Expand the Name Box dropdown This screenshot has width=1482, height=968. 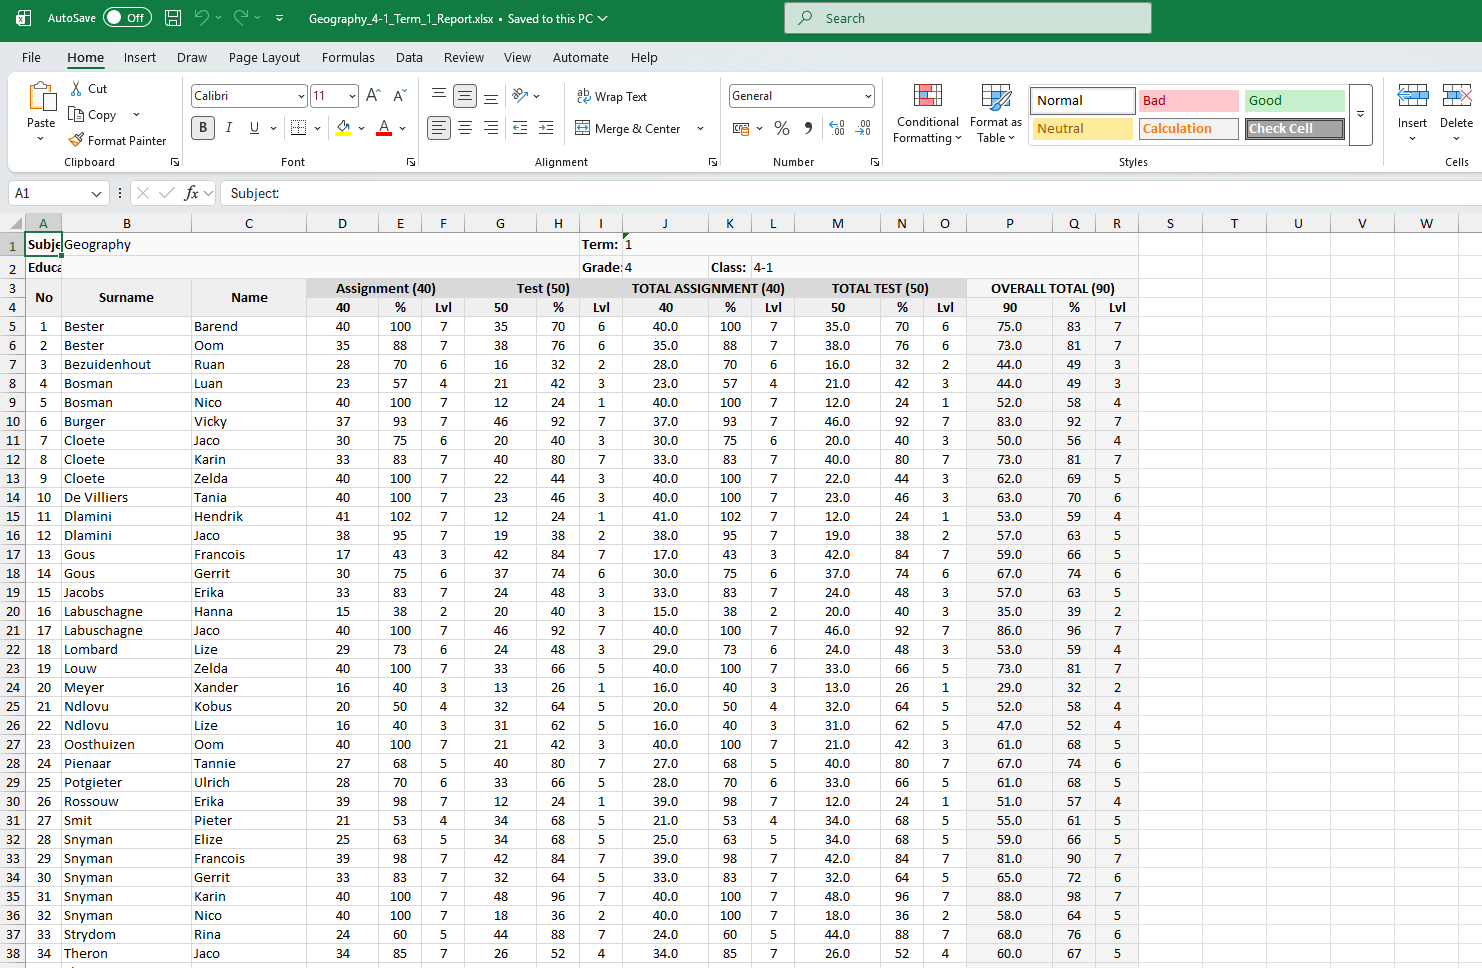click(x=96, y=193)
